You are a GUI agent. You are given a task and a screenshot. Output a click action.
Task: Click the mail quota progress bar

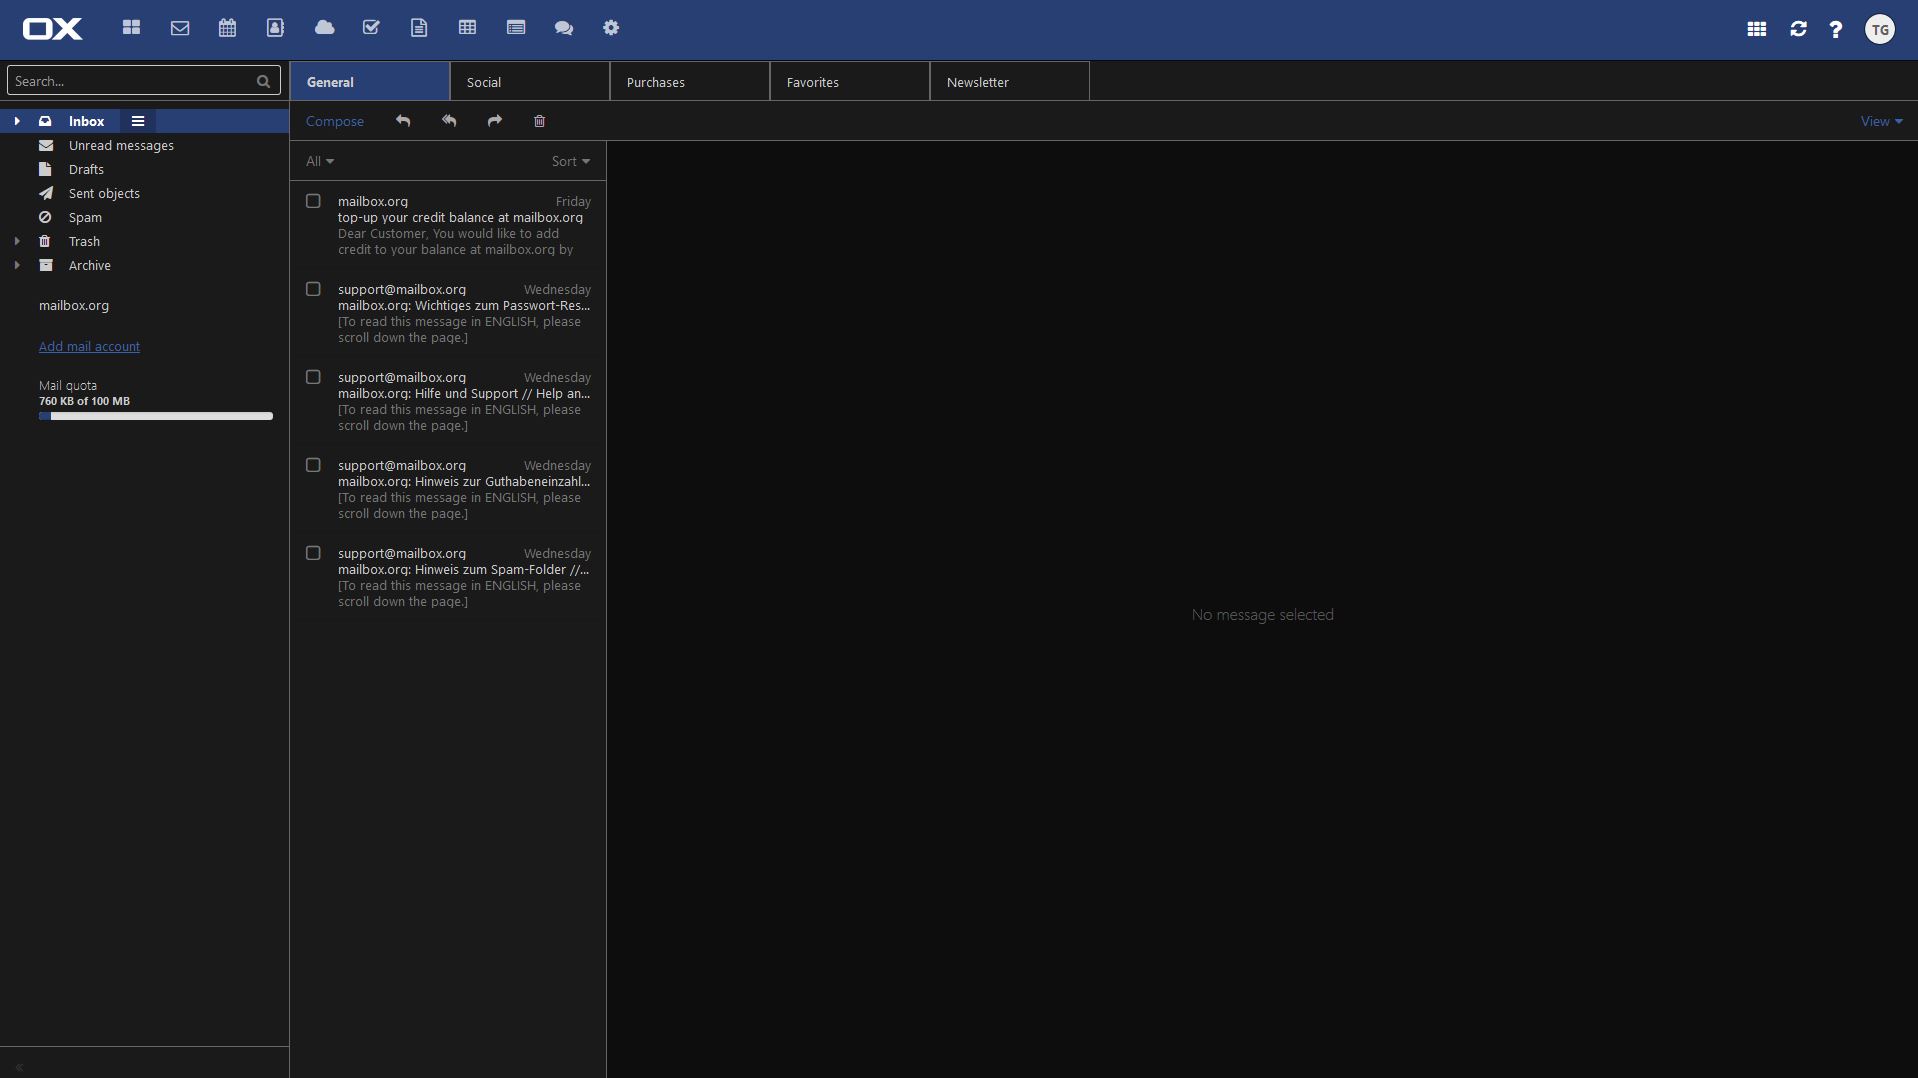155,416
